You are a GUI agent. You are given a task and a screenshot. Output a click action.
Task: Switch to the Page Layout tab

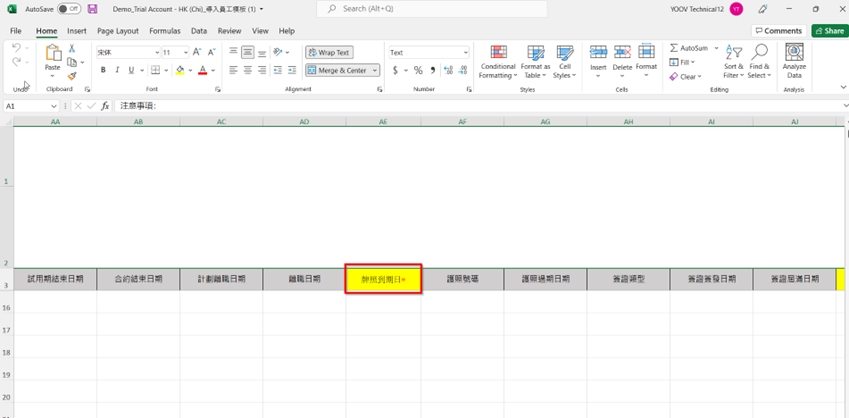coord(118,31)
